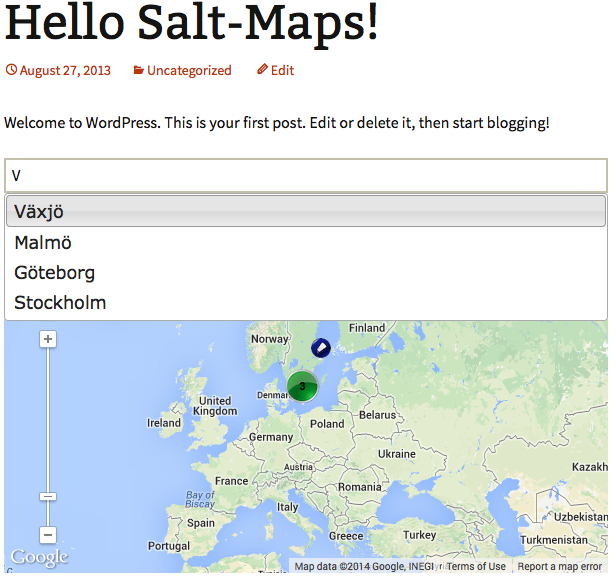
Task: Open the August 27, 2013 date link
Action: tap(65, 71)
